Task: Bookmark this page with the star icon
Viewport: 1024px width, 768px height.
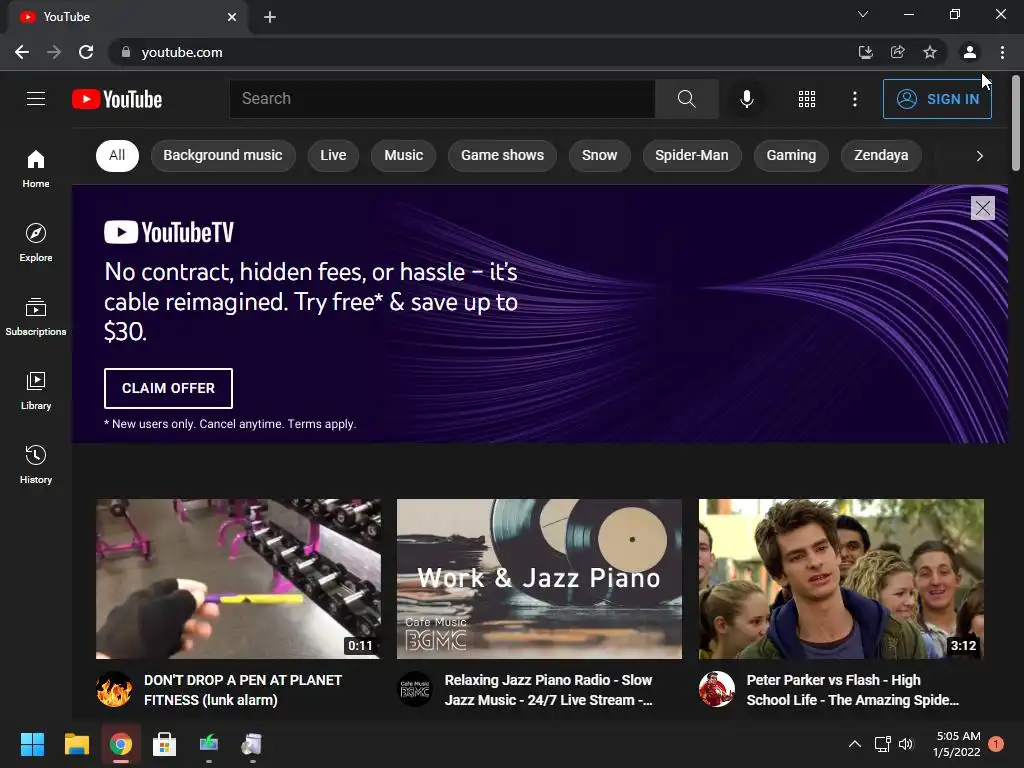Action: [x=930, y=52]
